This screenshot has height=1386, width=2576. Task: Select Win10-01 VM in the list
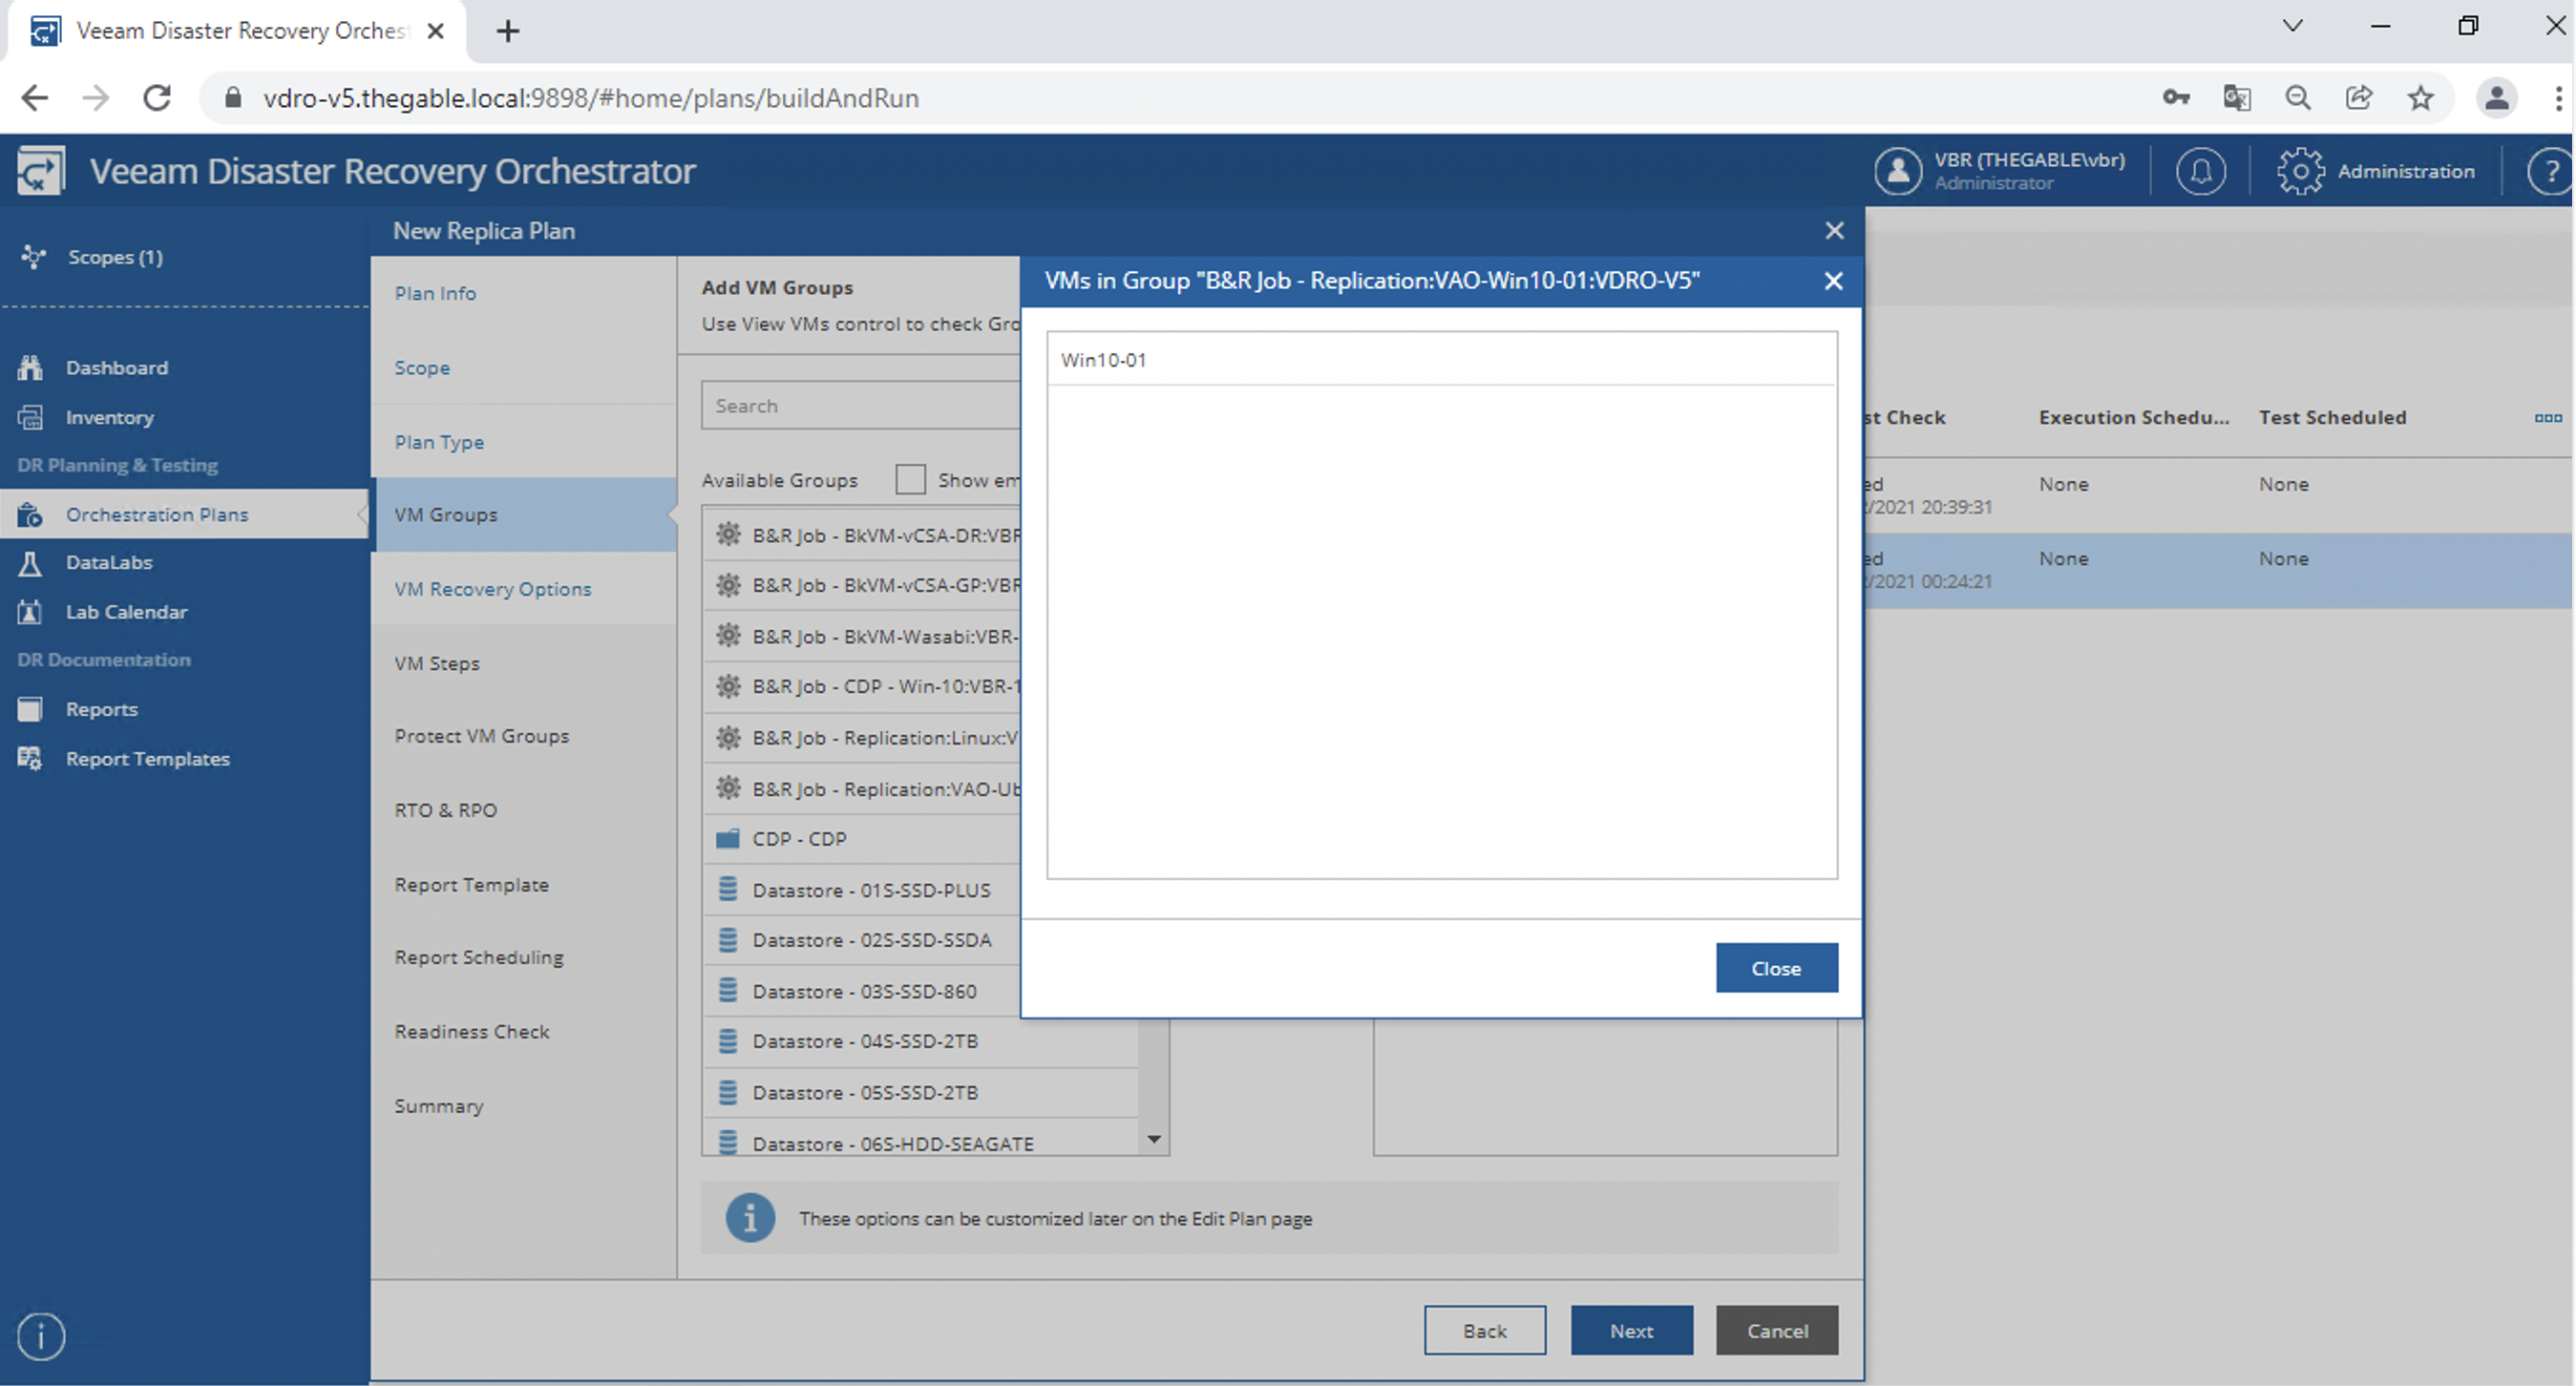tap(1442, 360)
